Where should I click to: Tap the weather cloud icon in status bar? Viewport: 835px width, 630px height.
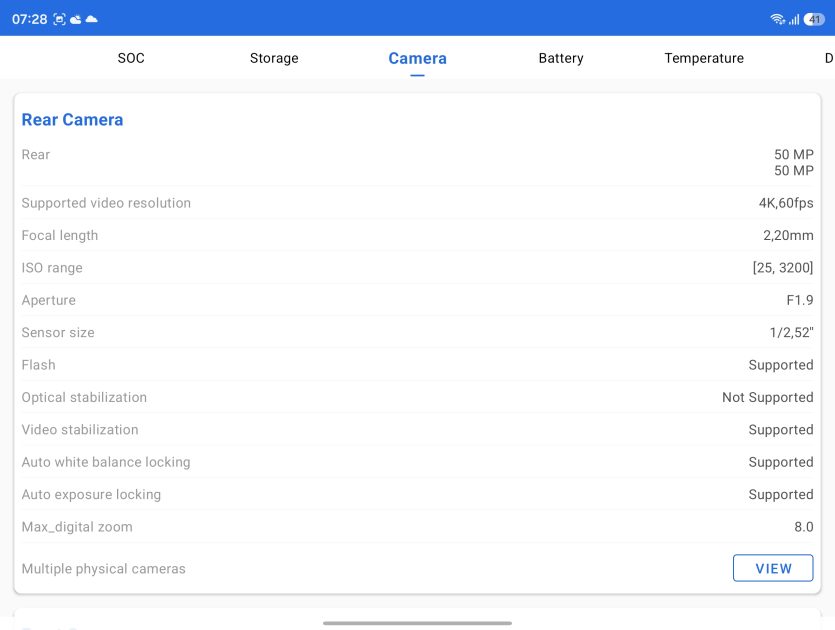(76, 20)
